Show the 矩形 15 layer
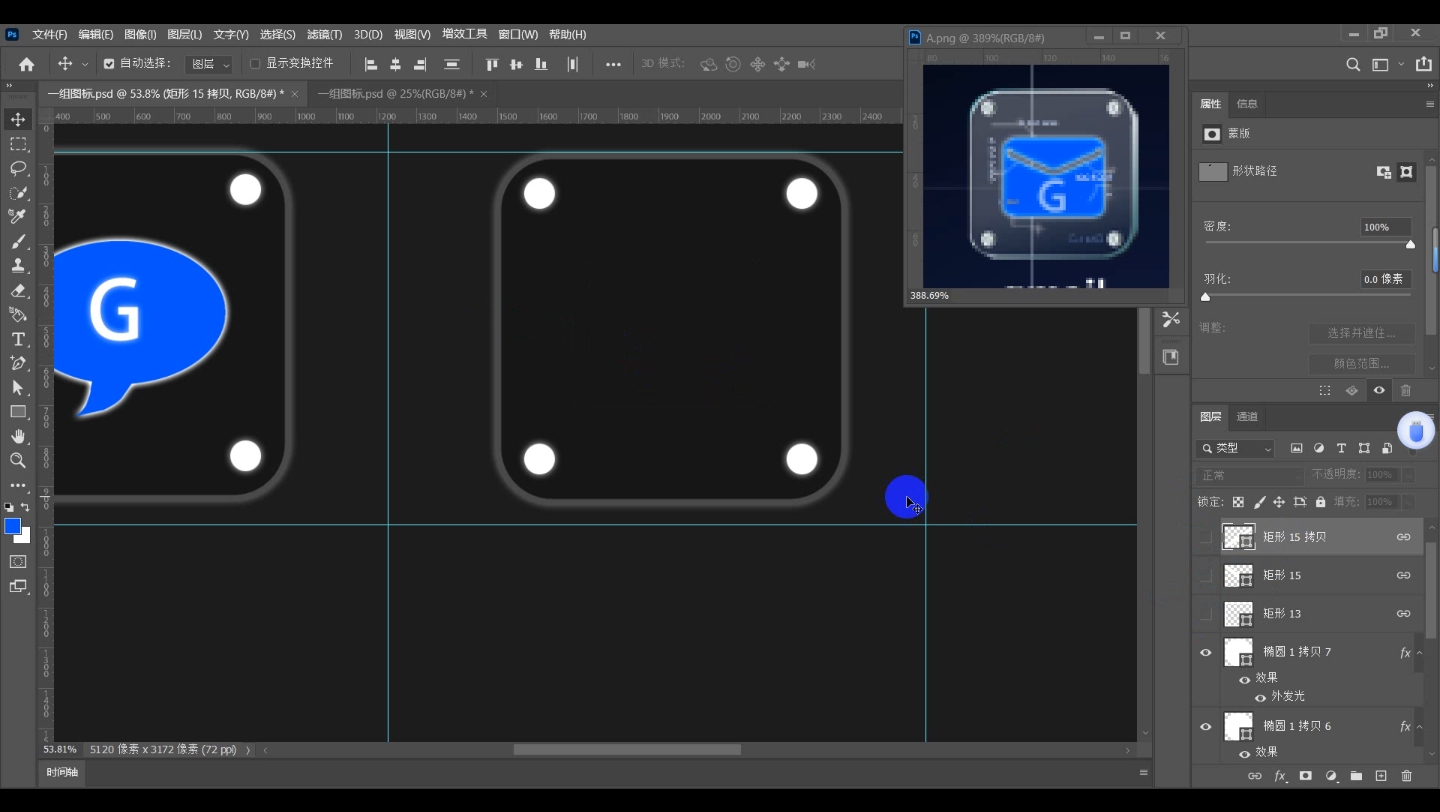The width and height of the screenshot is (1440, 812). pos(1206,575)
